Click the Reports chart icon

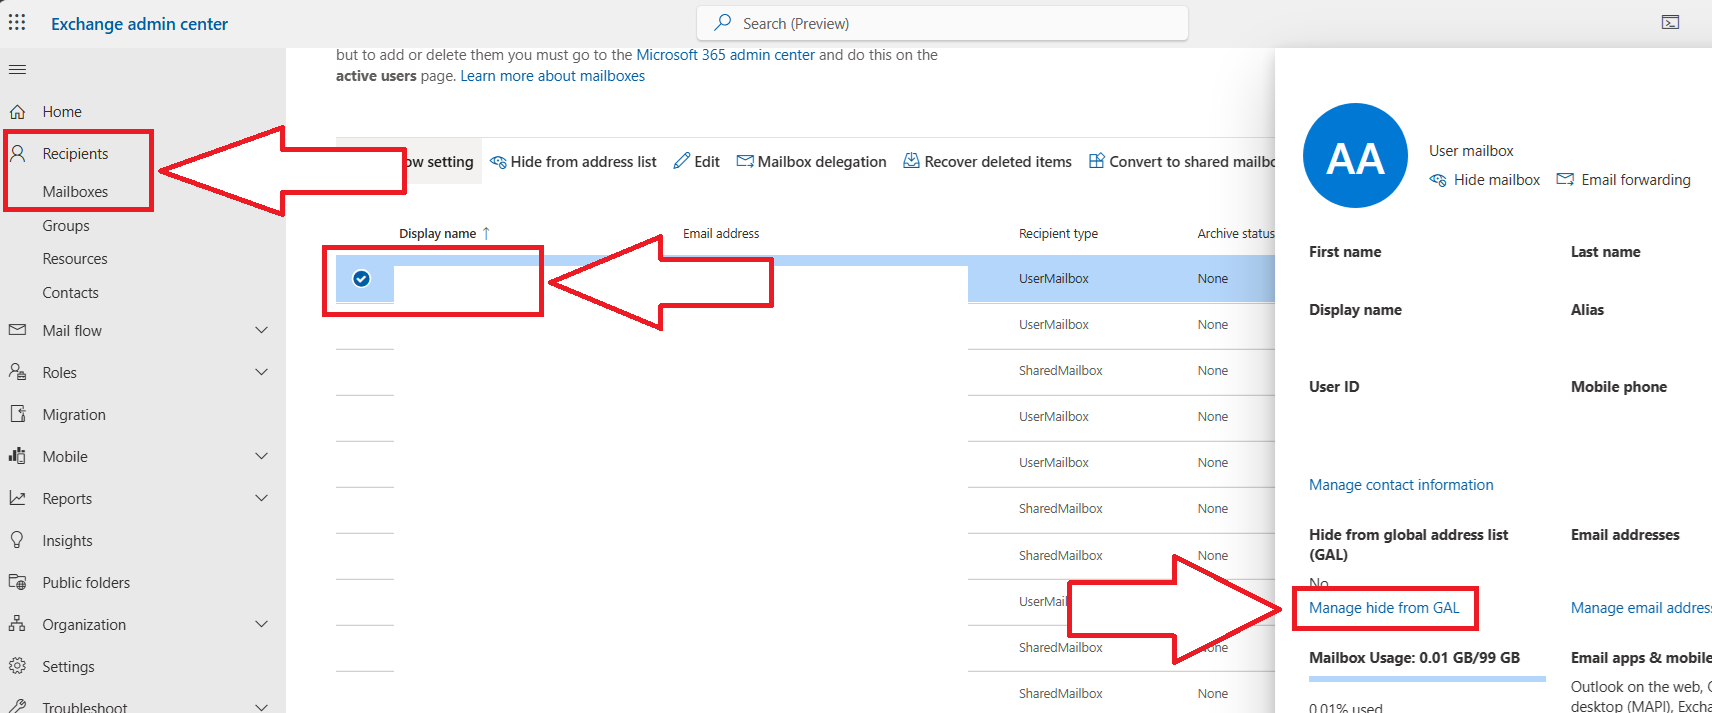click(x=17, y=498)
